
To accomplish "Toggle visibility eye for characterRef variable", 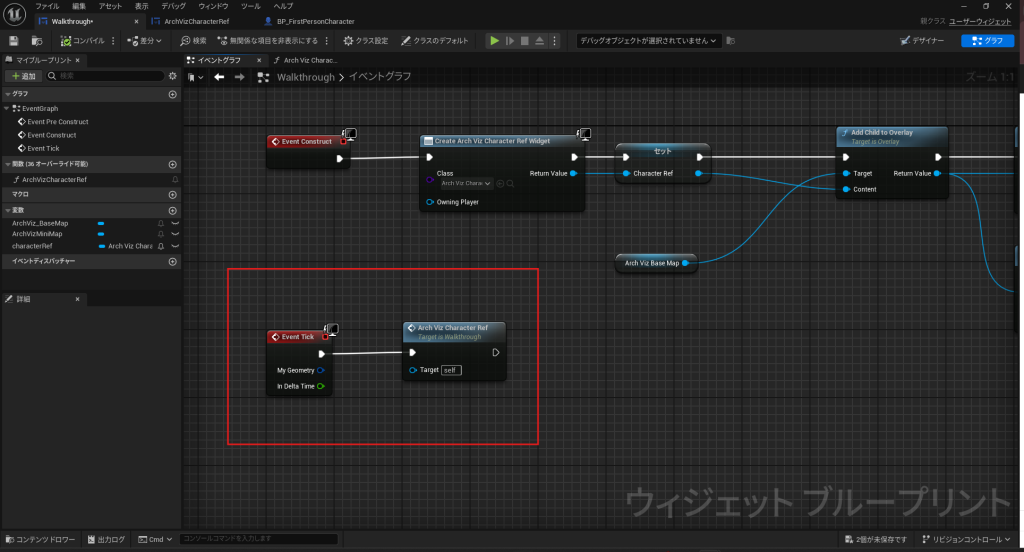I will (175, 246).
